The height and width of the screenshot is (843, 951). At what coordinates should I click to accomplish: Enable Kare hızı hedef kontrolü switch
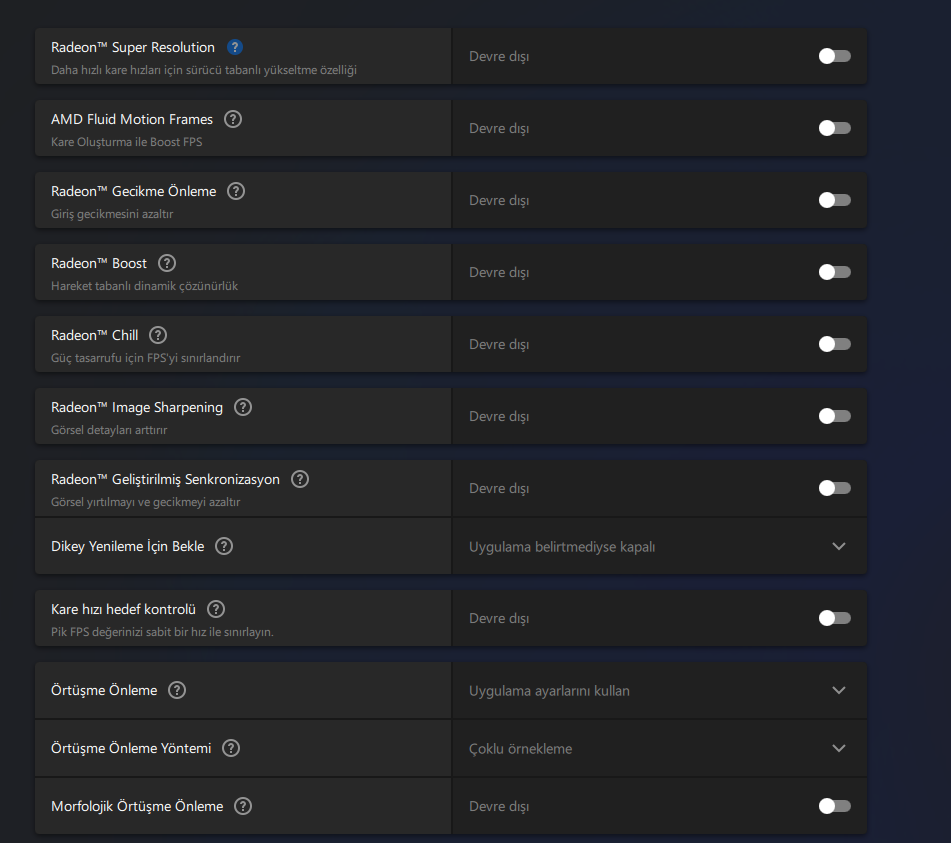pyautogui.click(x=835, y=619)
